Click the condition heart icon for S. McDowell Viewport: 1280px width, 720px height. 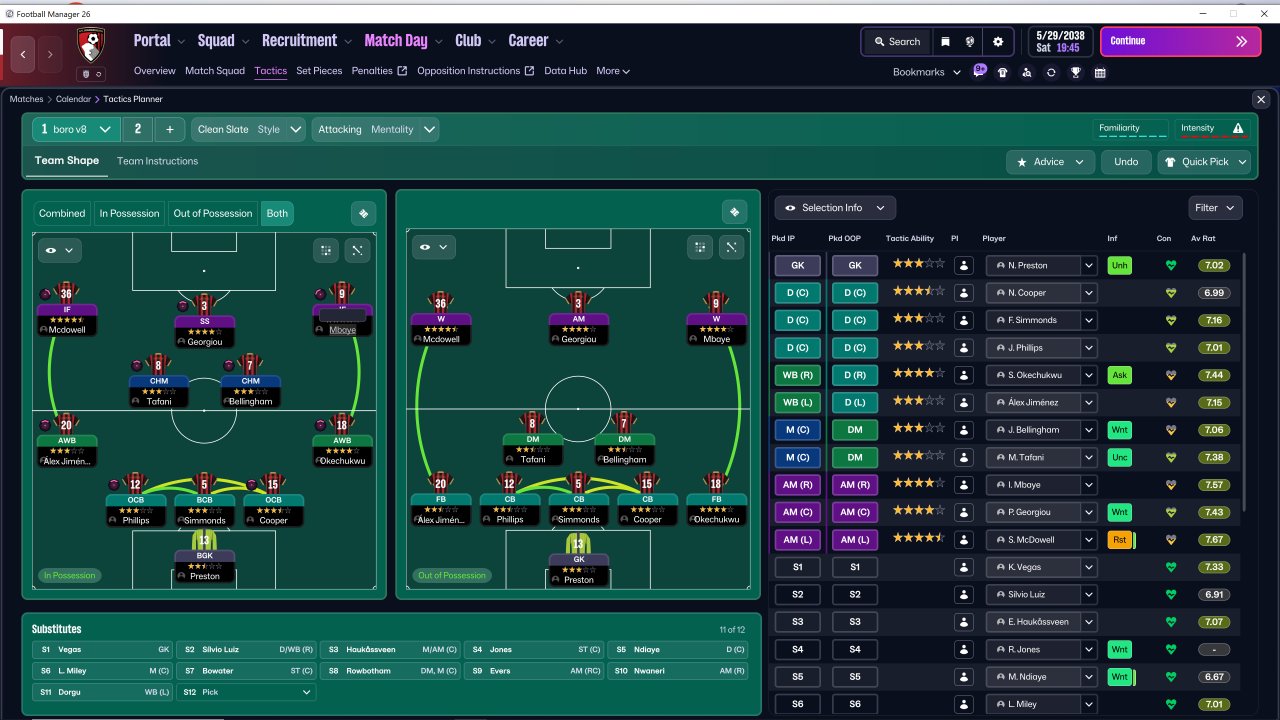(x=1171, y=540)
